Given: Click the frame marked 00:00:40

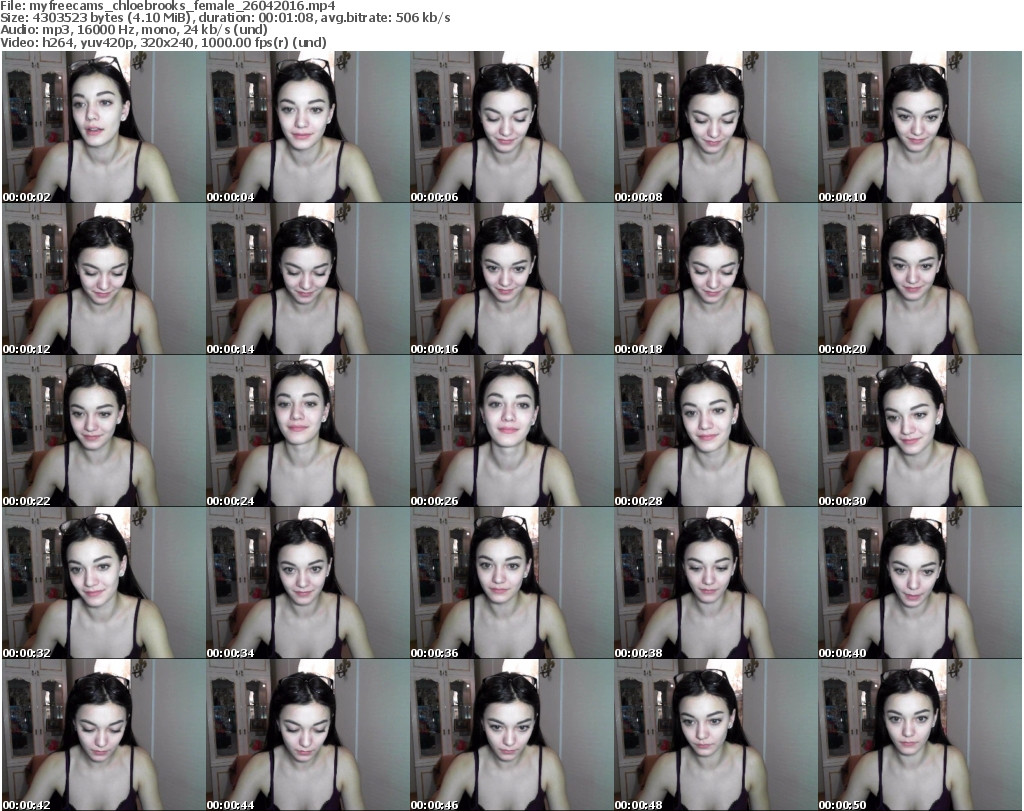Looking at the screenshot, I should [920, 583].
